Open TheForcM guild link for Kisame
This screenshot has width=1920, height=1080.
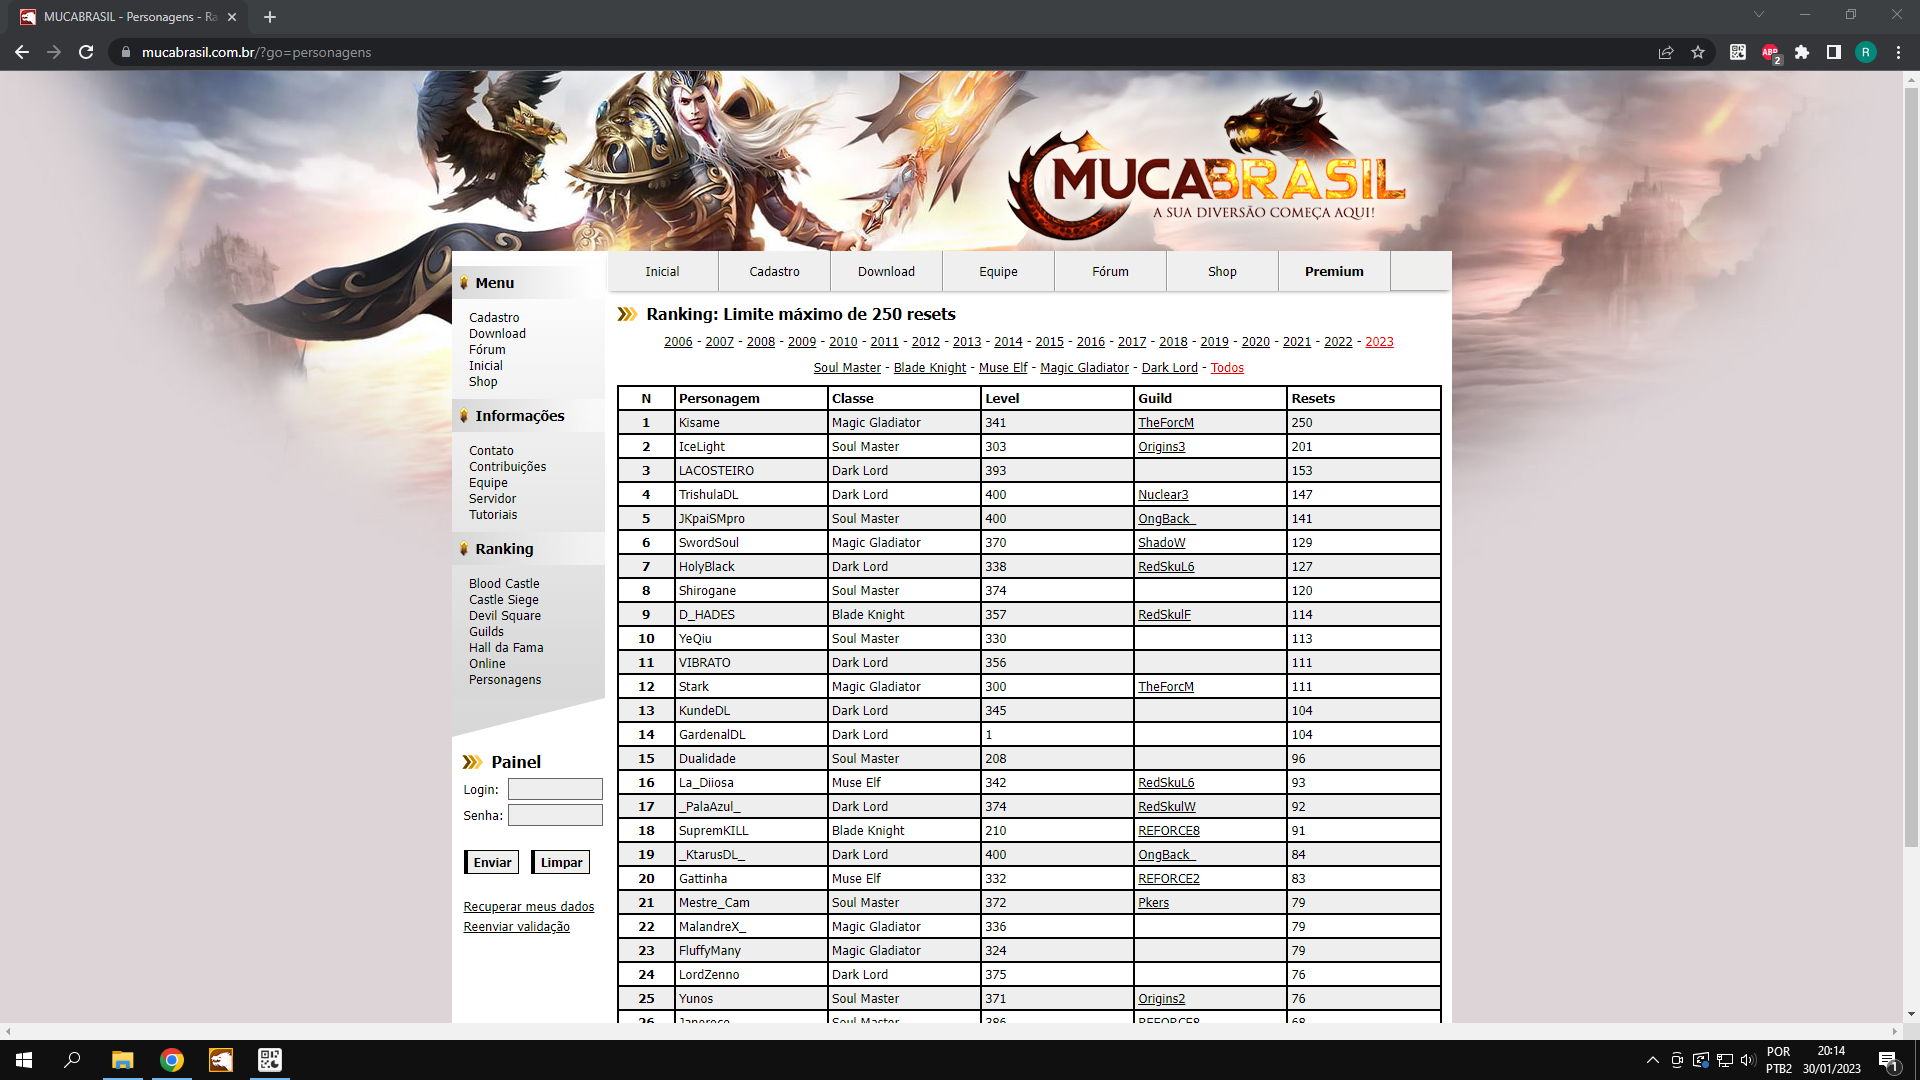(1165, 423)
